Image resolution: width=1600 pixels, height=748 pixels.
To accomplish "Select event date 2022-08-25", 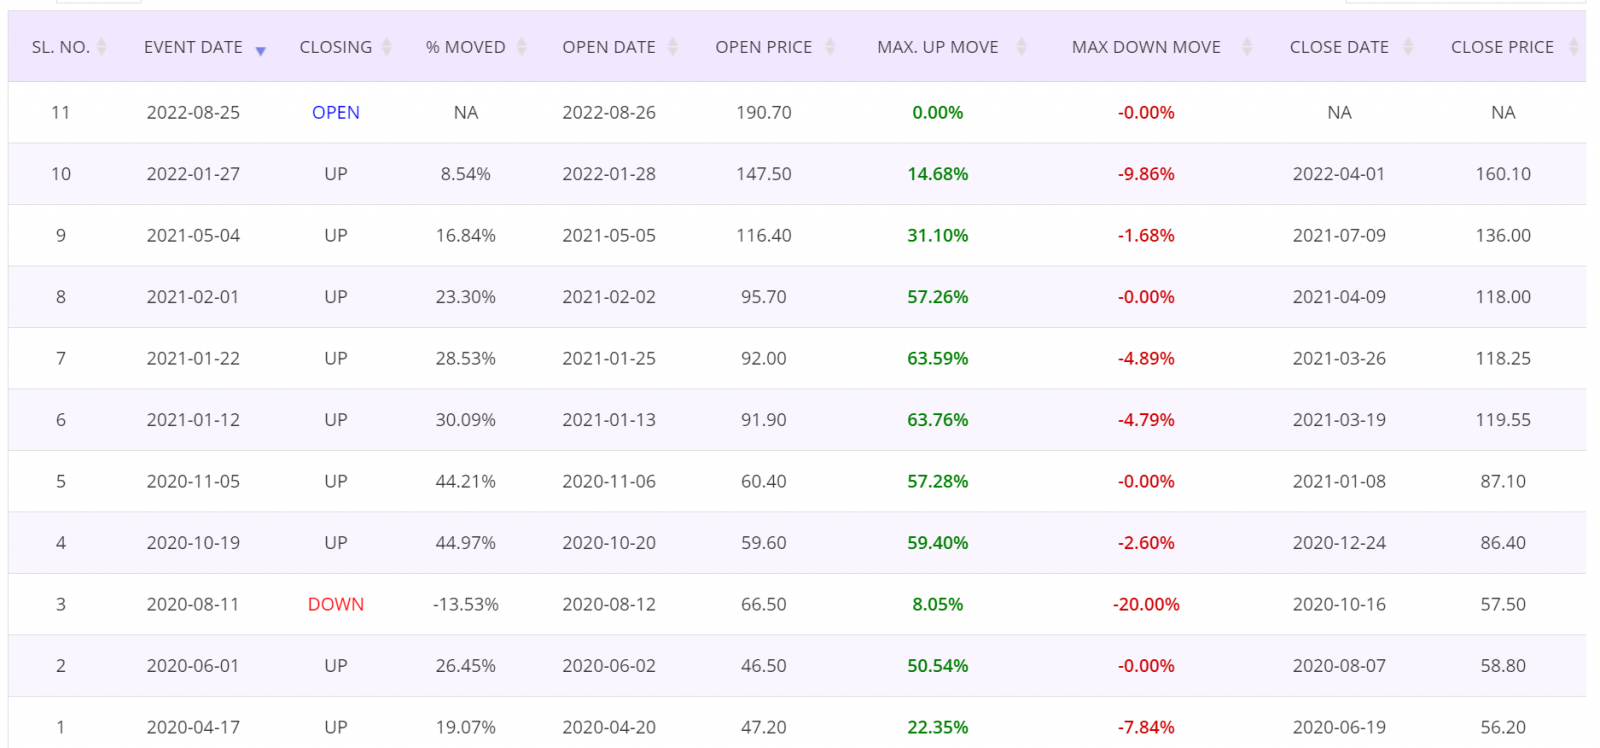I will 193,113.
